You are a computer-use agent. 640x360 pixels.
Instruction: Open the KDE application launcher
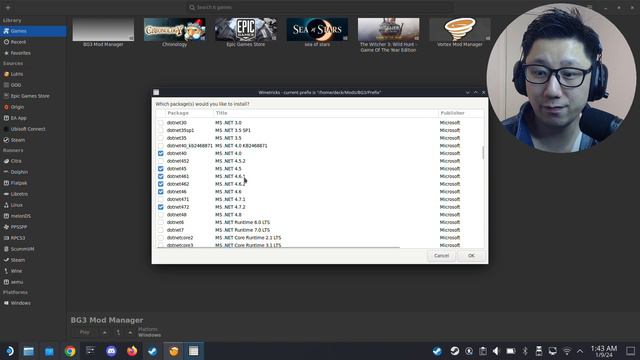pyautogui.click(x=9, y=351)
